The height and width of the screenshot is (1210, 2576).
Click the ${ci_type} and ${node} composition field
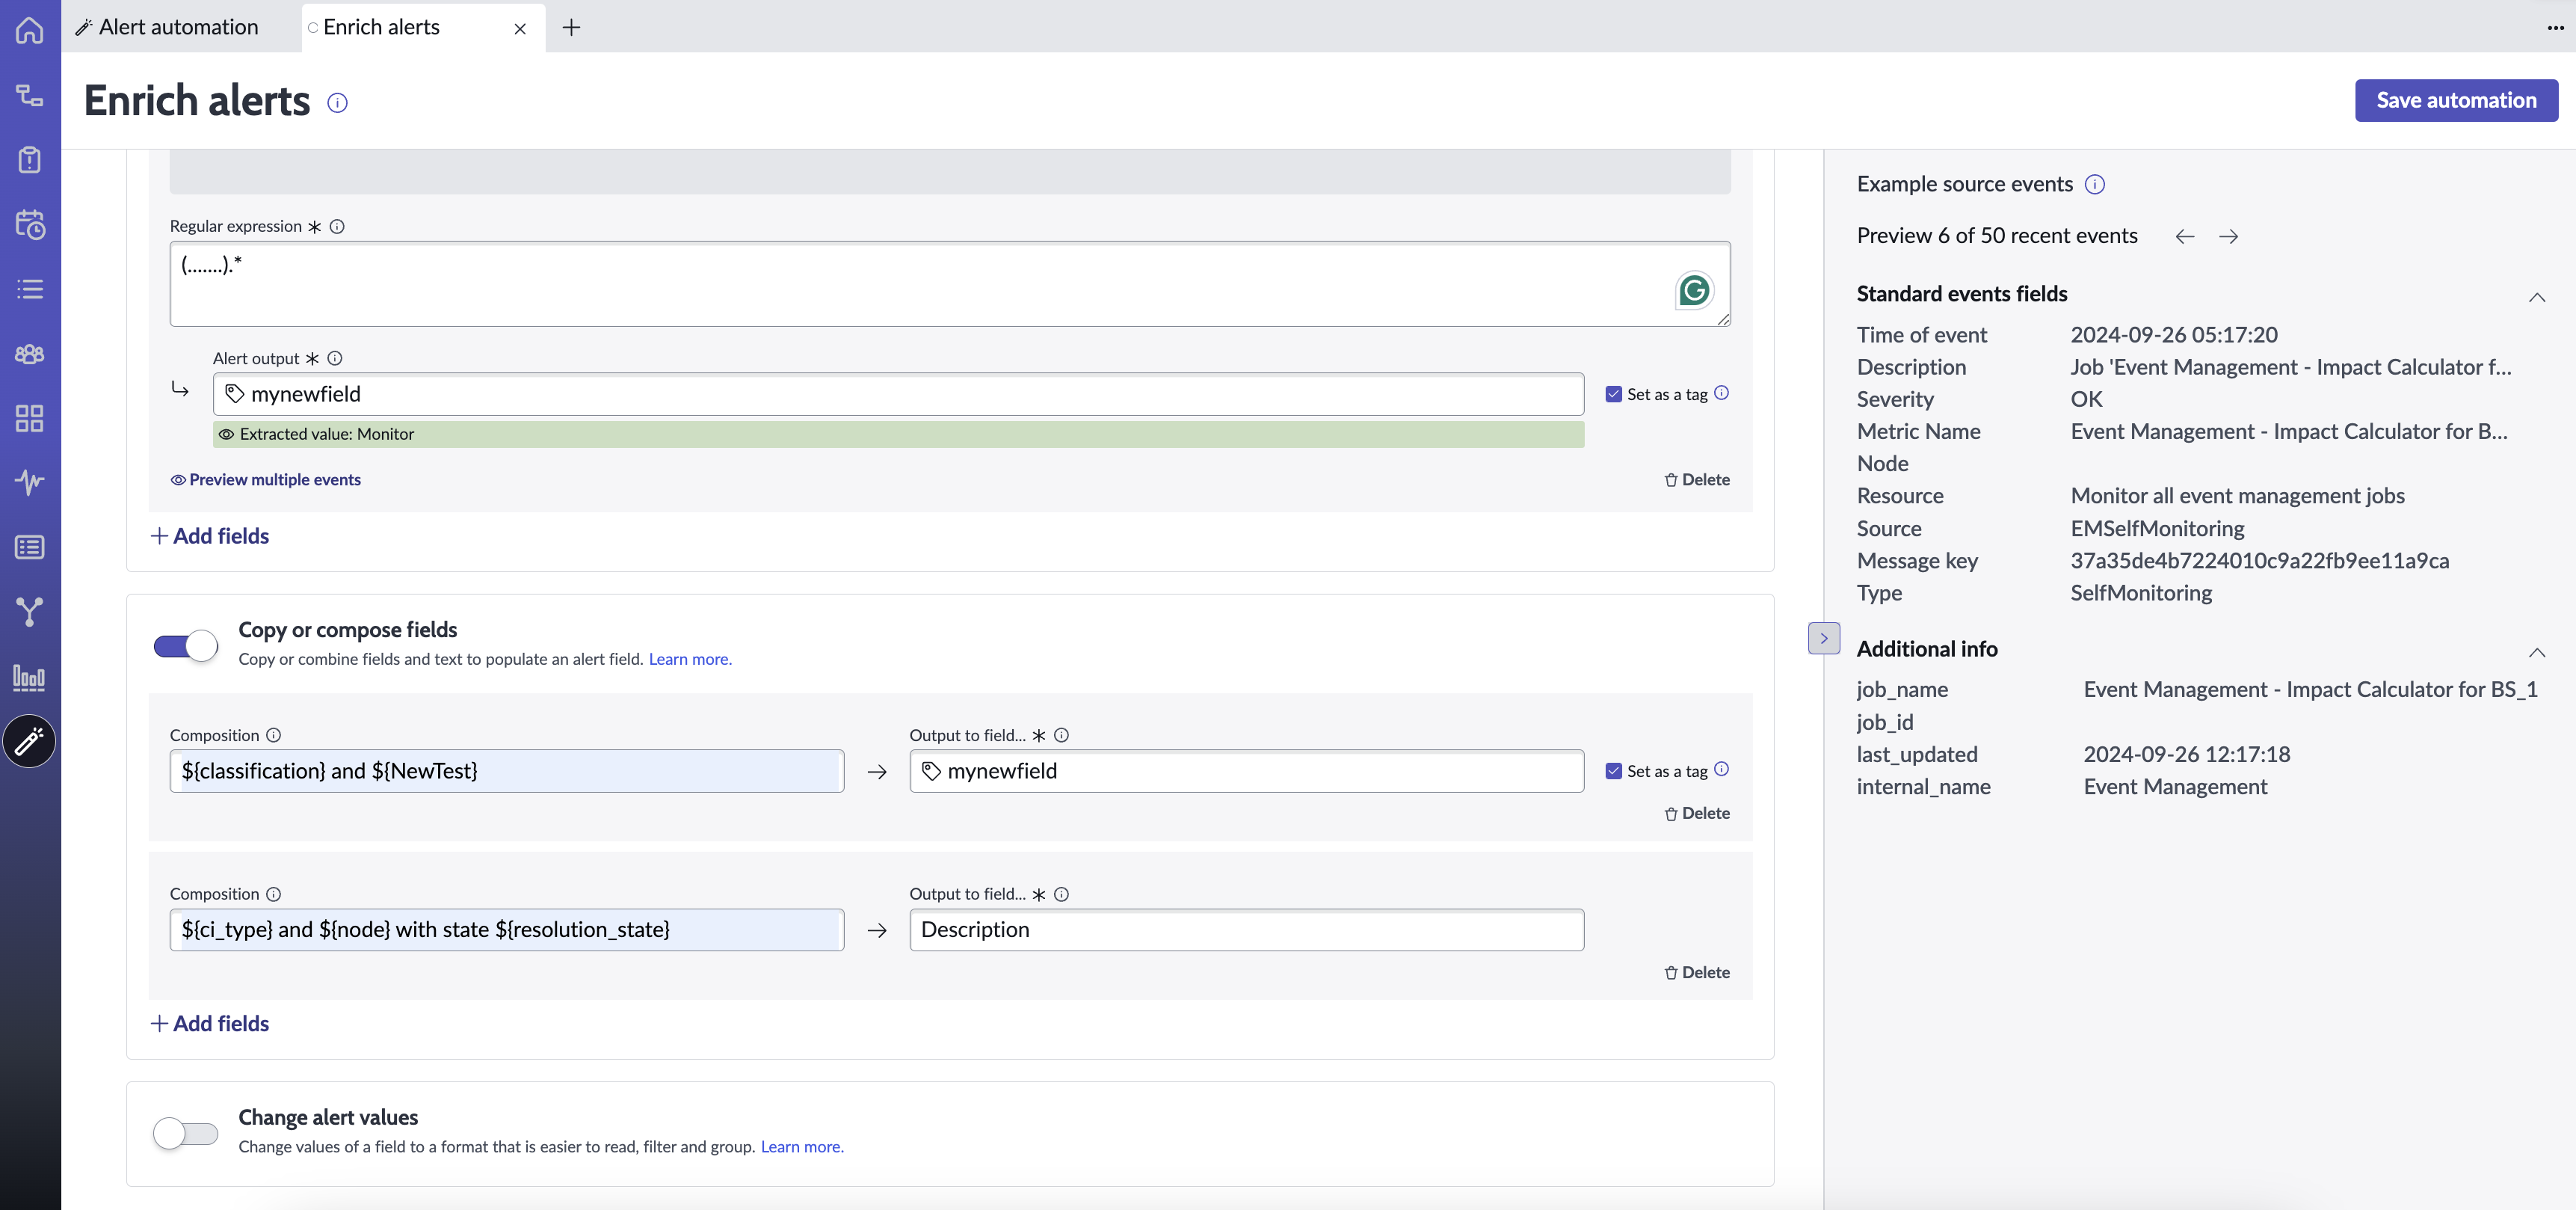point(507,930)
